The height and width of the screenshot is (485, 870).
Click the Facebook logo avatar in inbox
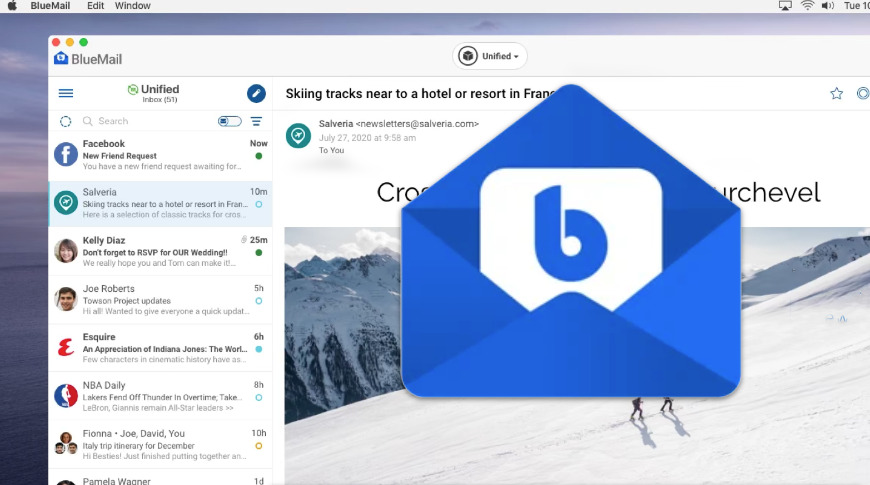tap(66, 154)
